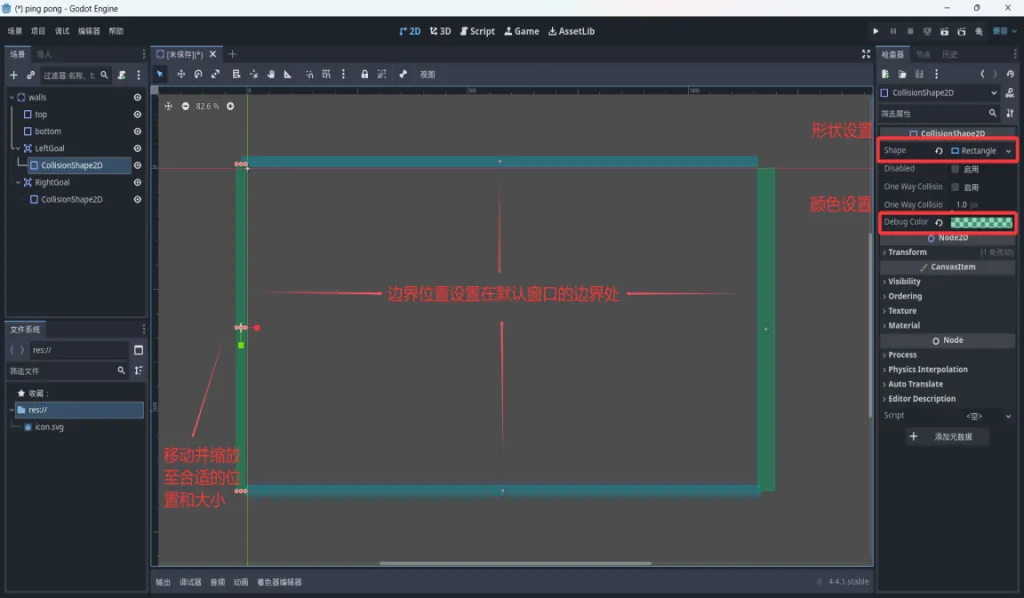This screenshot has width=1024, height=598.
Task: Select the Rotate mode tool
Action: [198, 74]
